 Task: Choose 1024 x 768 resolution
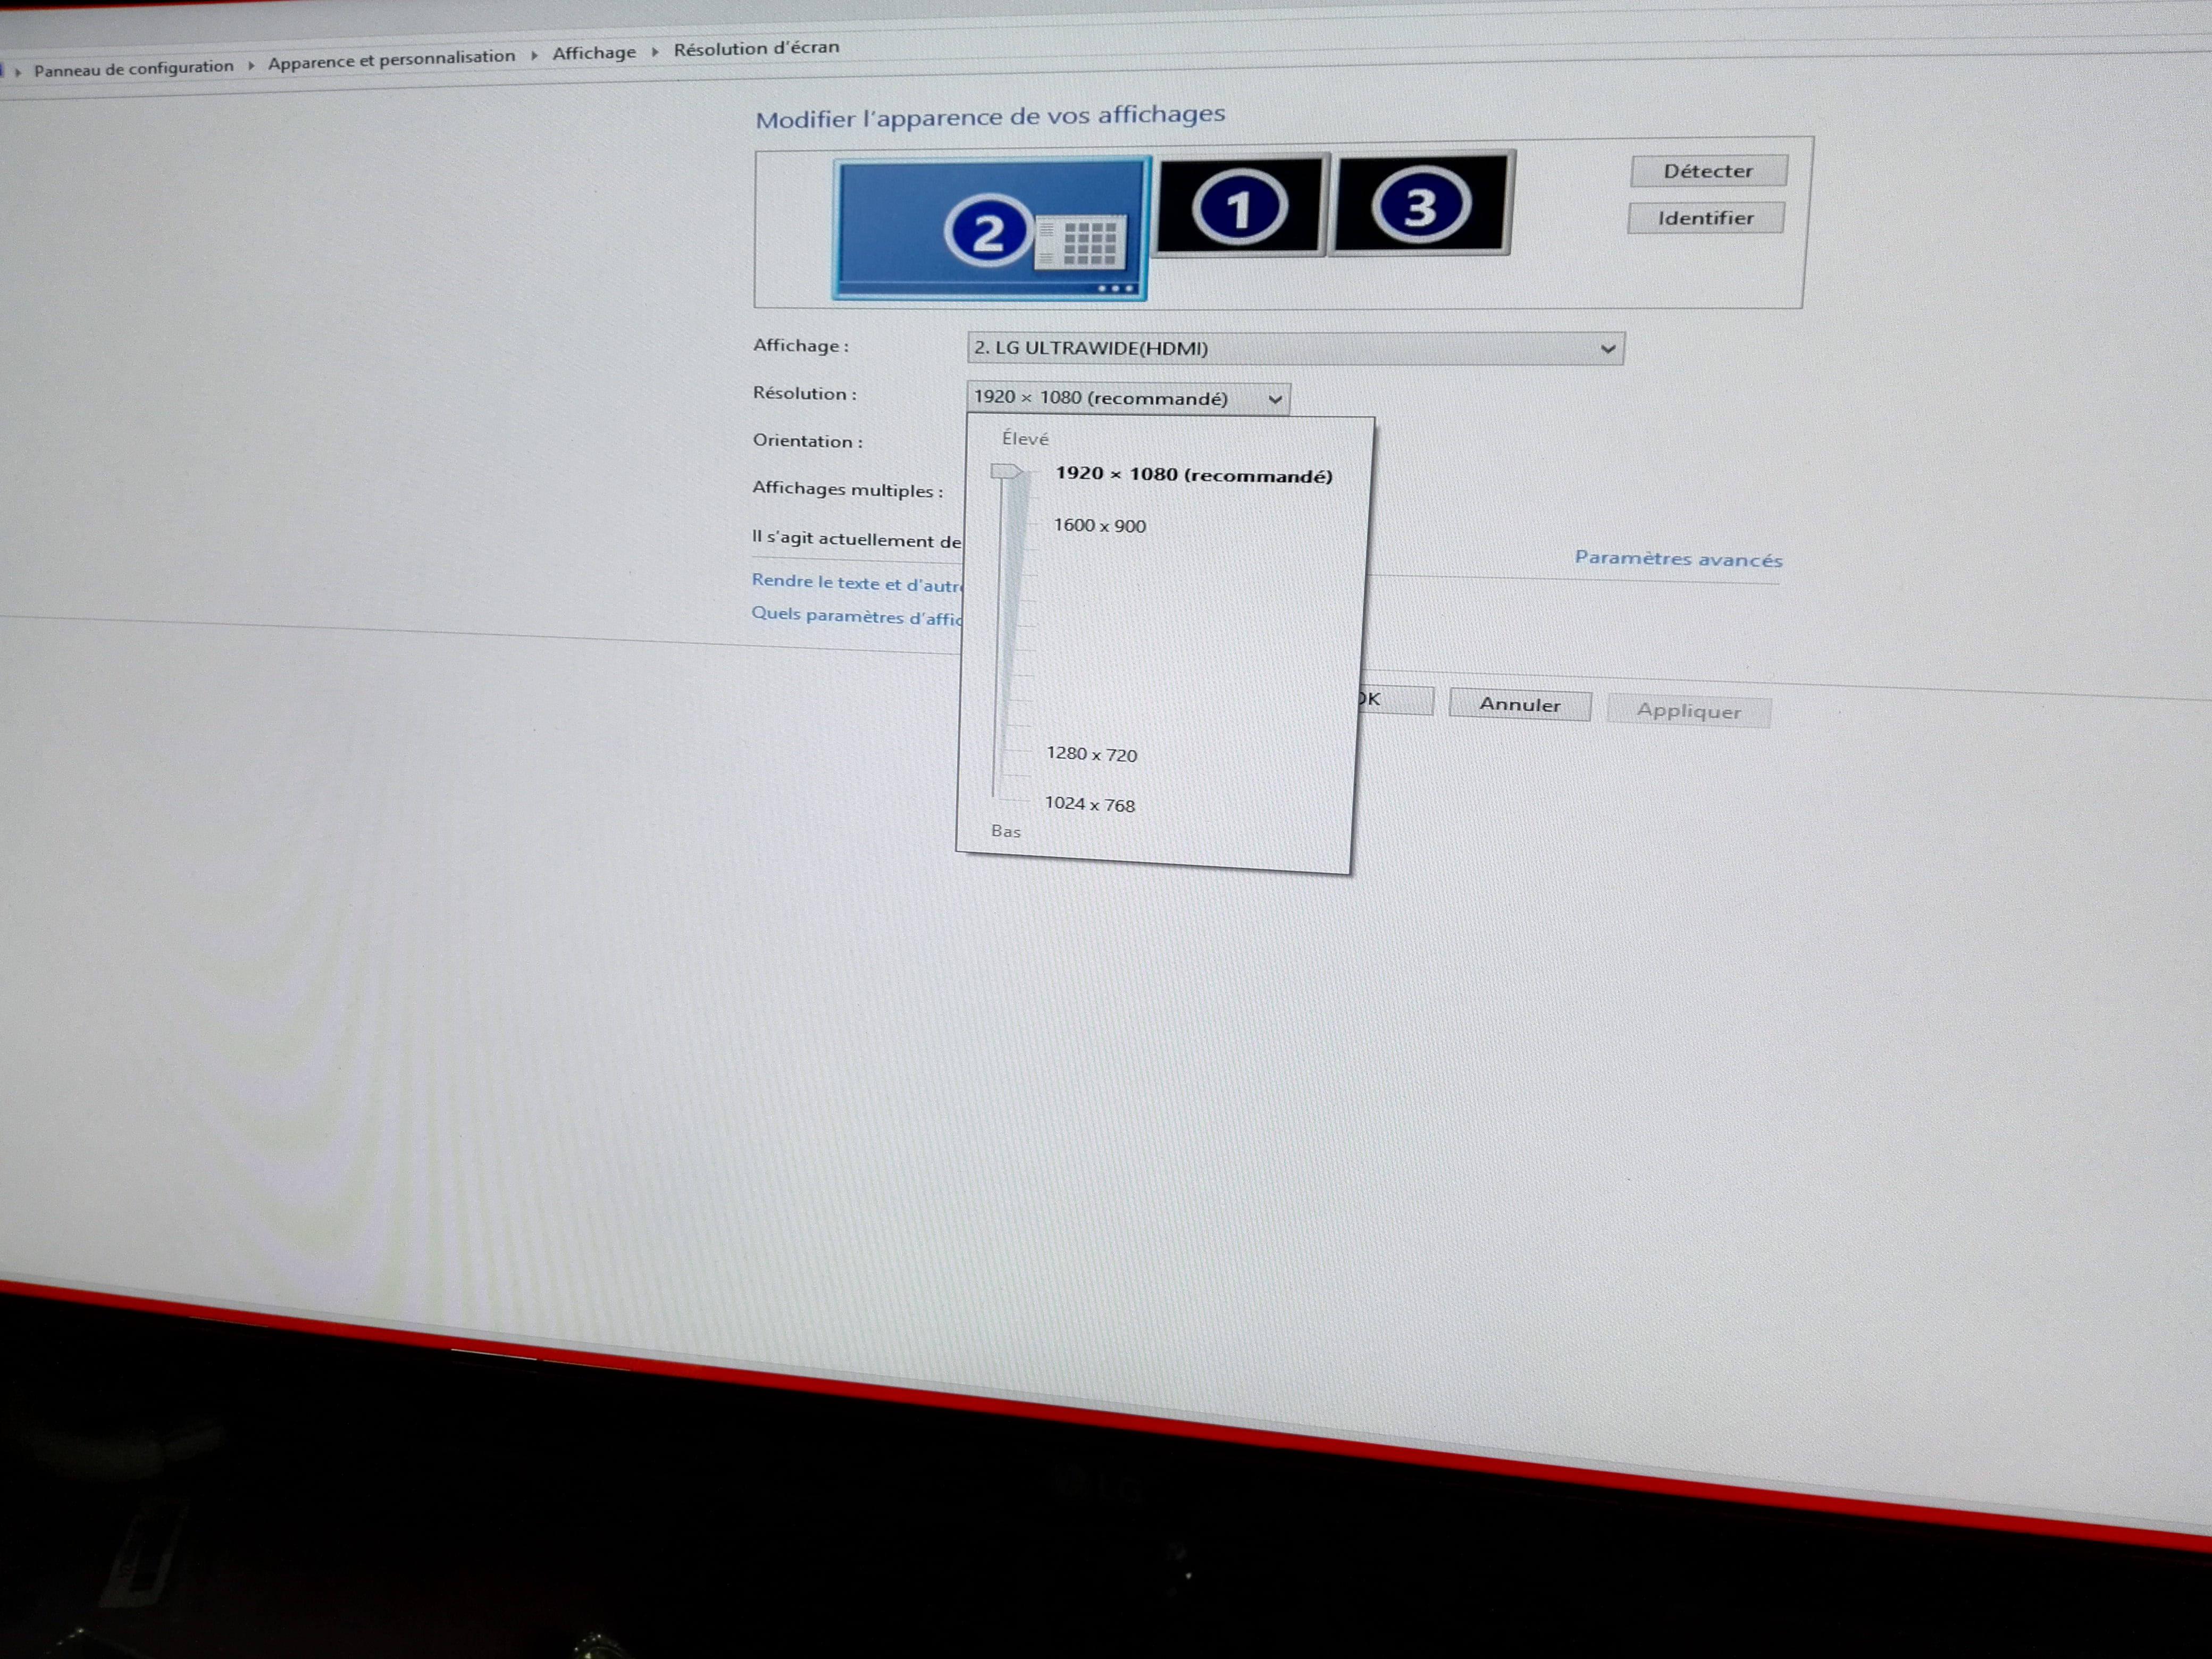coord(1089,804)
